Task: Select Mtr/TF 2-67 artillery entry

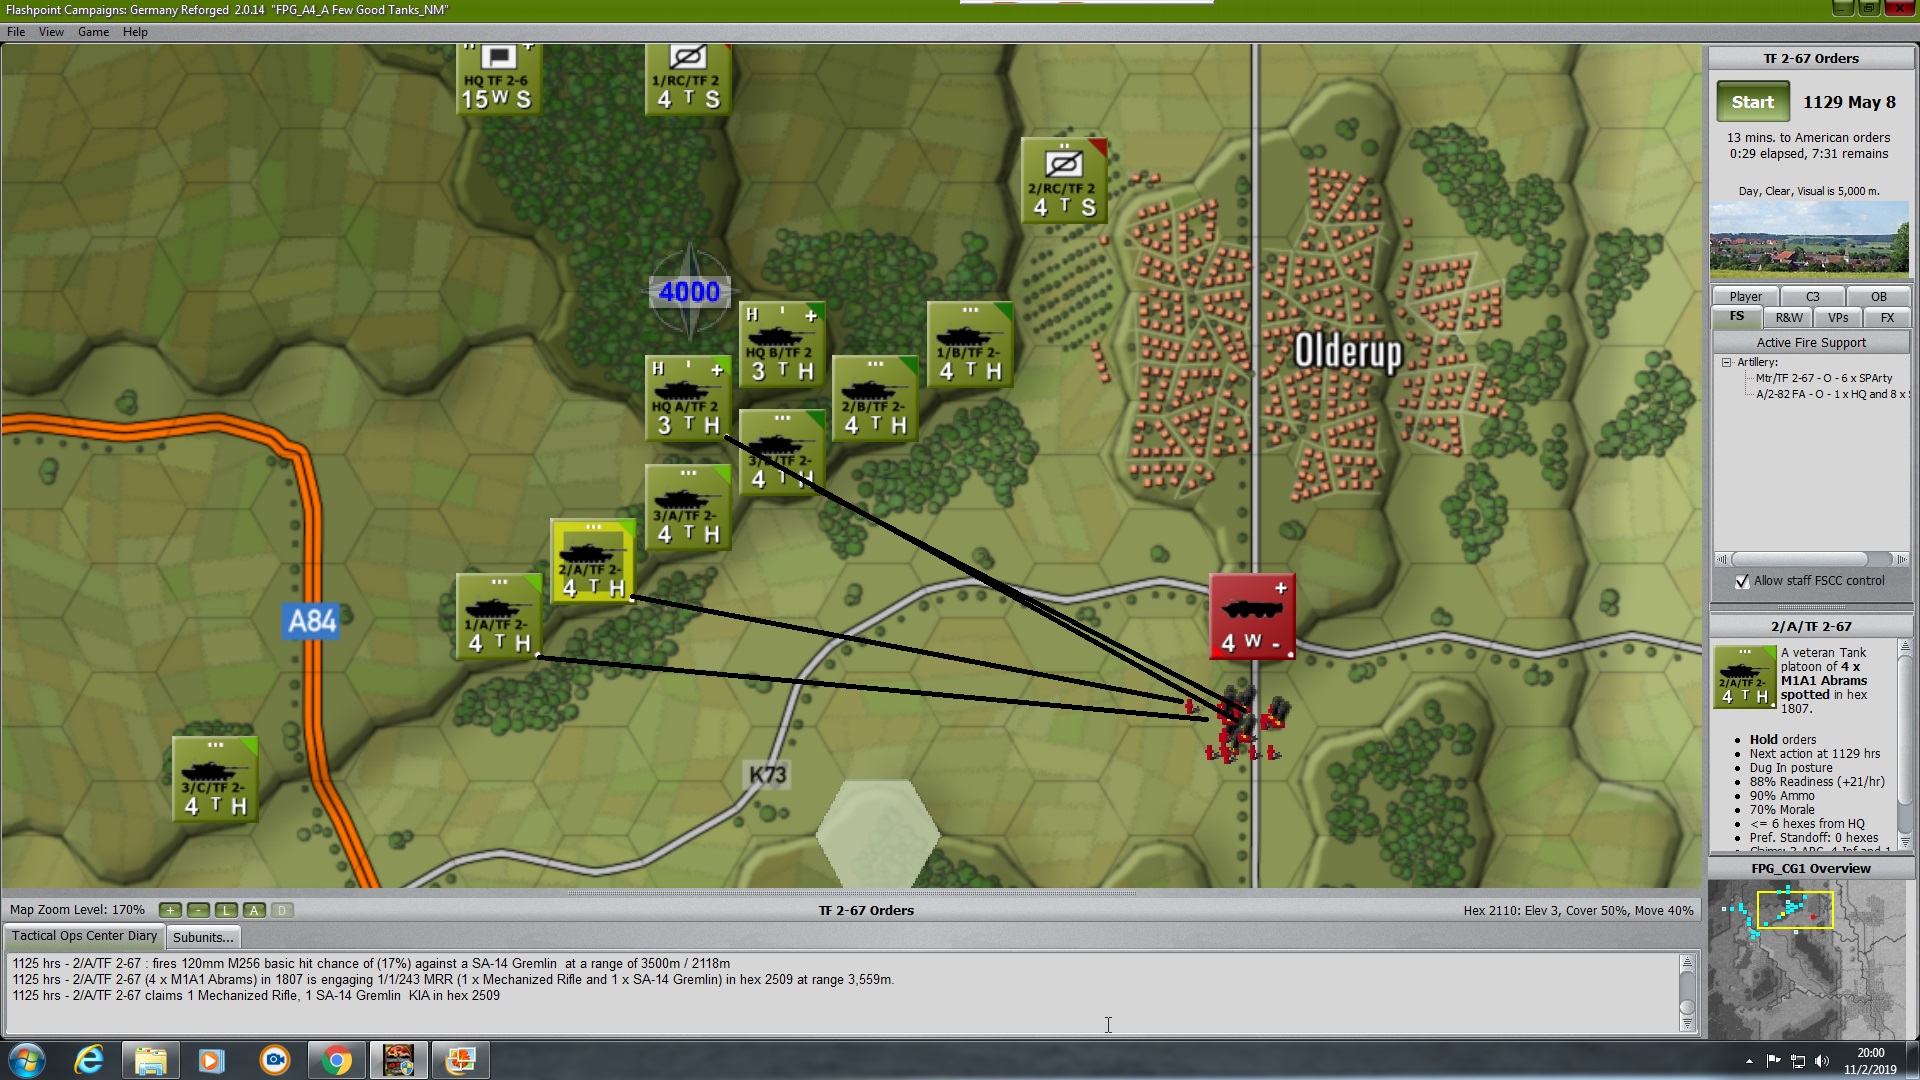Action: 1823,378
